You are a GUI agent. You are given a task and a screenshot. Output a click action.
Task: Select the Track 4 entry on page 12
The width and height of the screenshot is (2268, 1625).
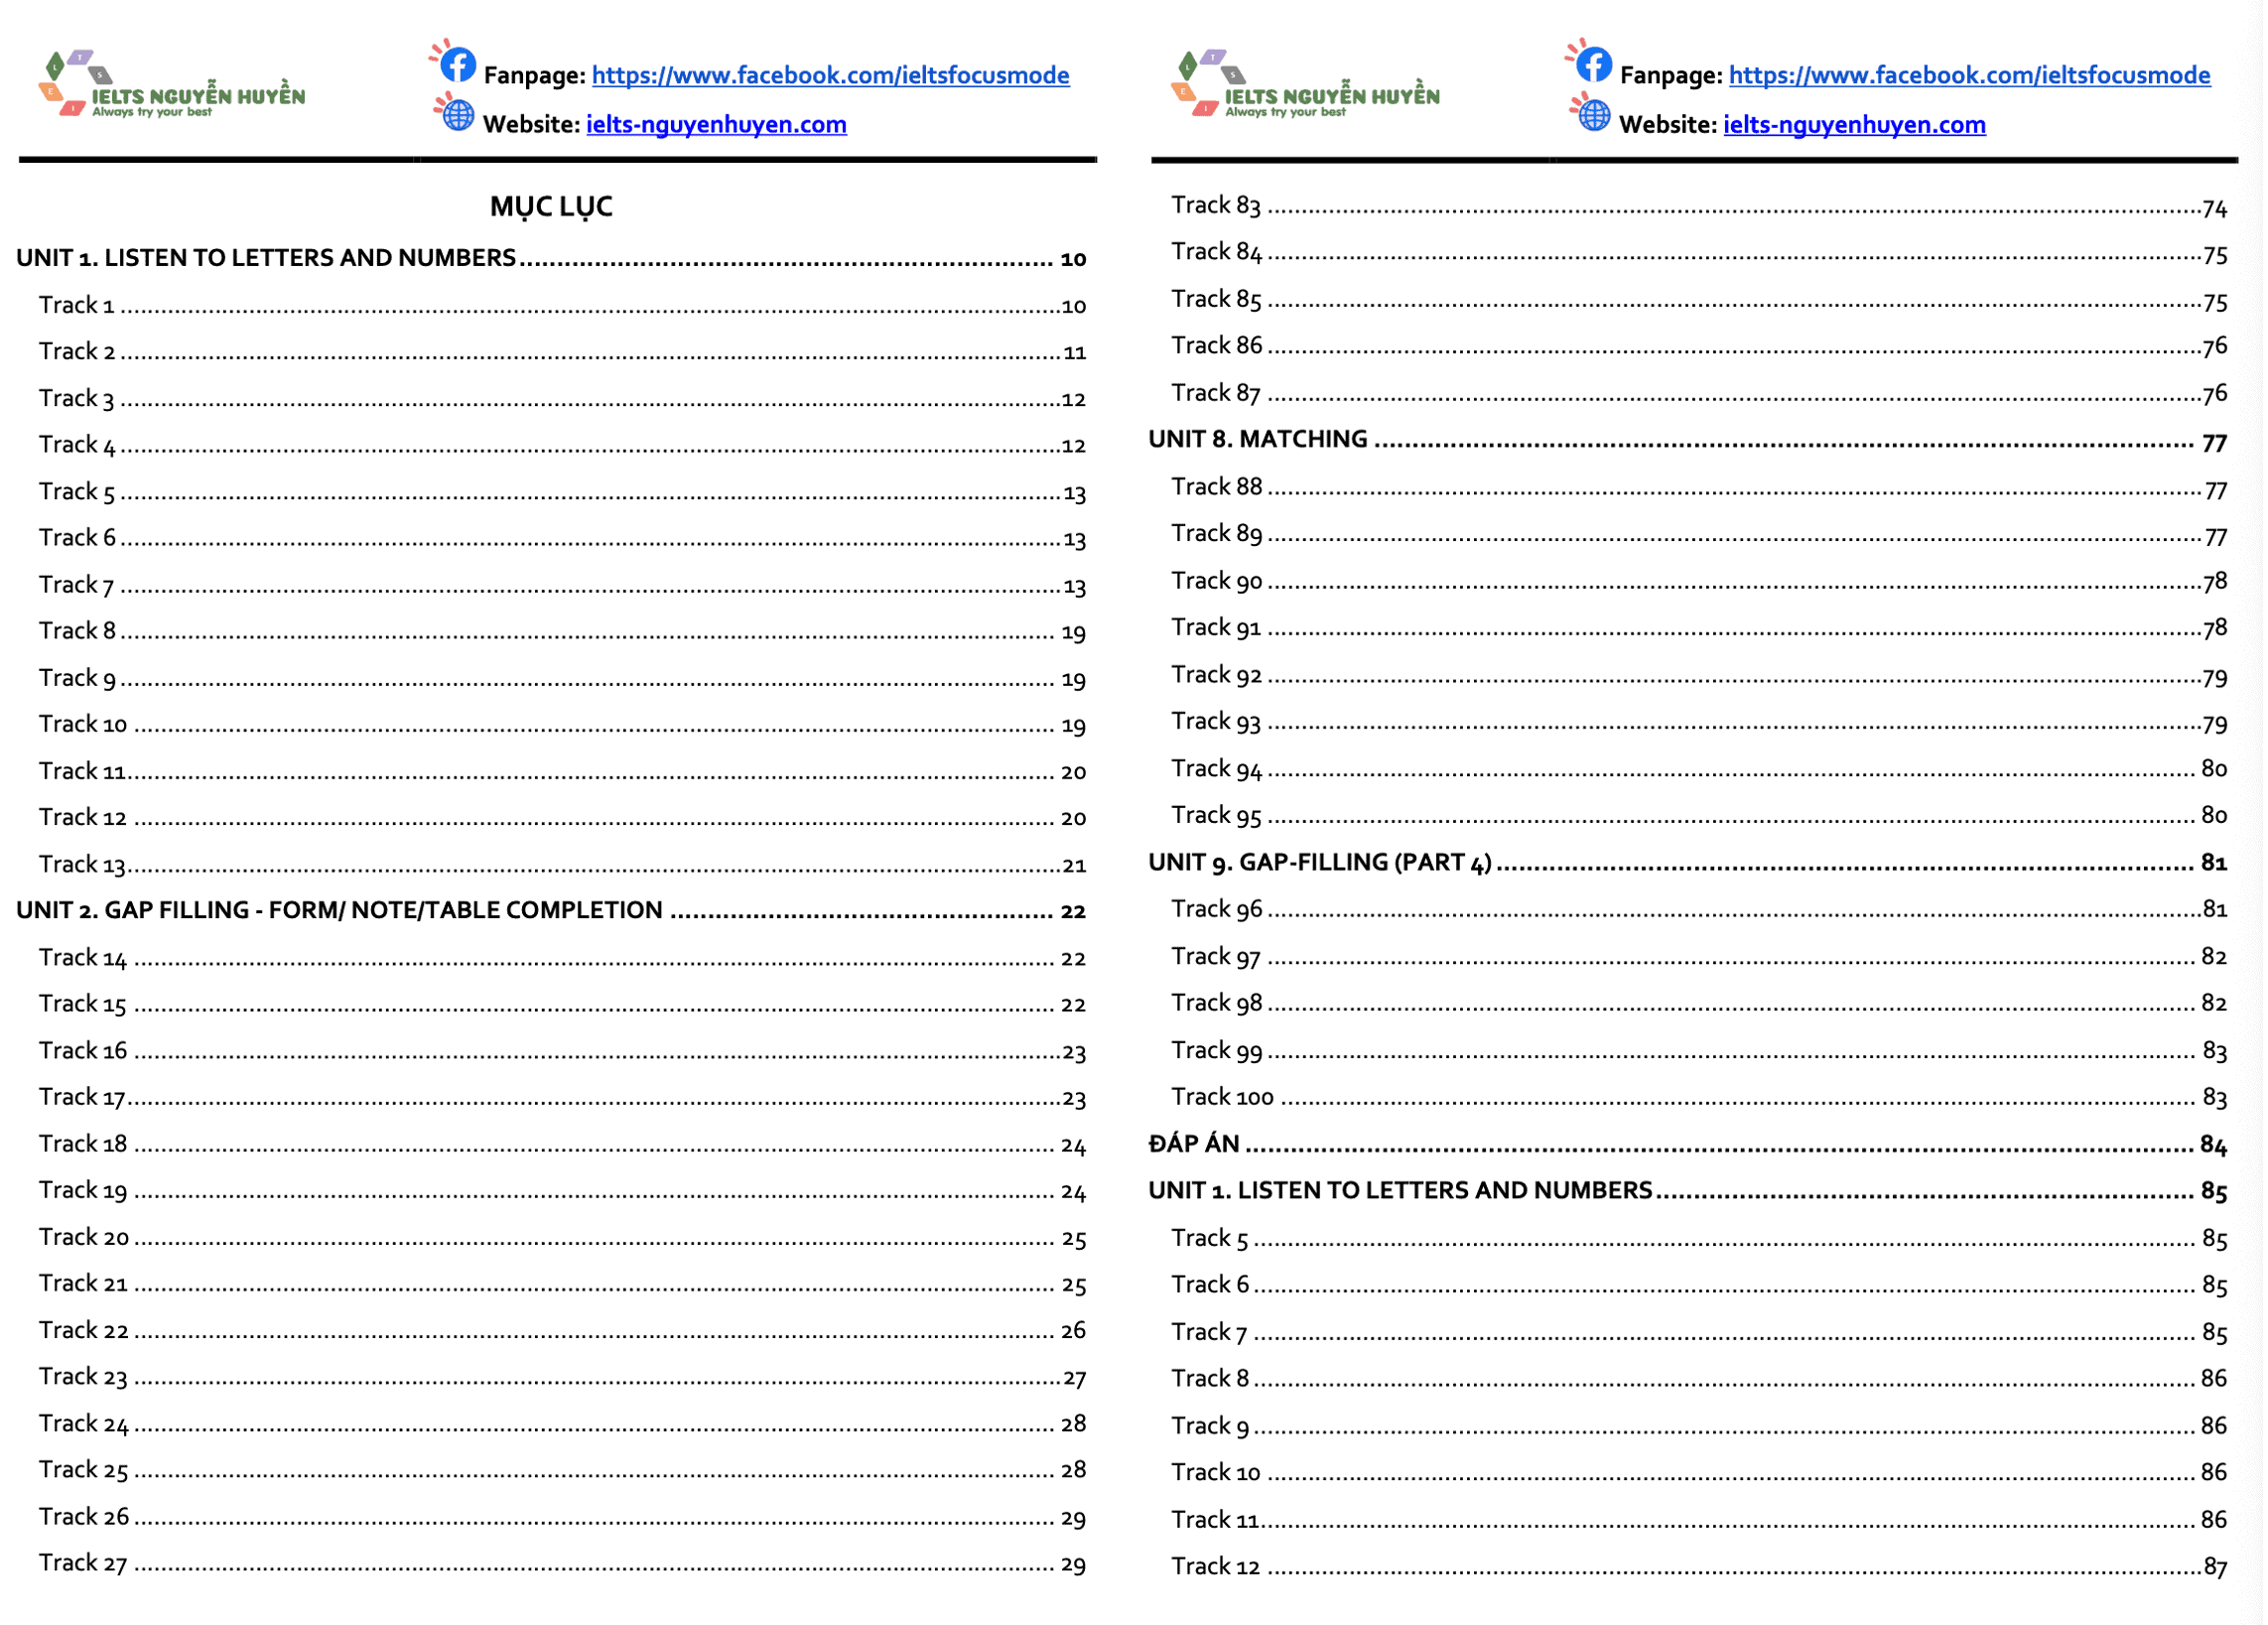562,445
